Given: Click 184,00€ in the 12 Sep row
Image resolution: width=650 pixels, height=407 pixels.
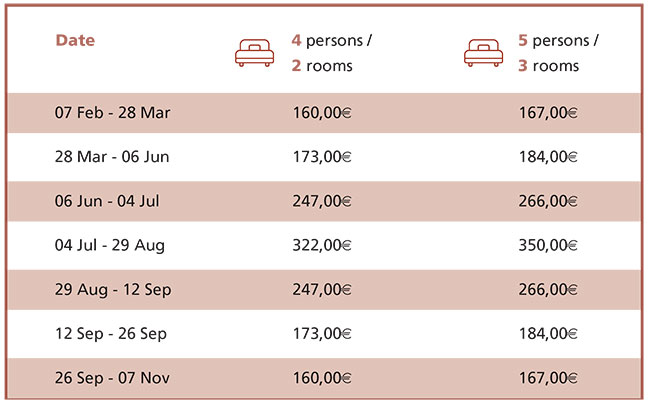Looking at the screenshot, I should coord(548,334).
